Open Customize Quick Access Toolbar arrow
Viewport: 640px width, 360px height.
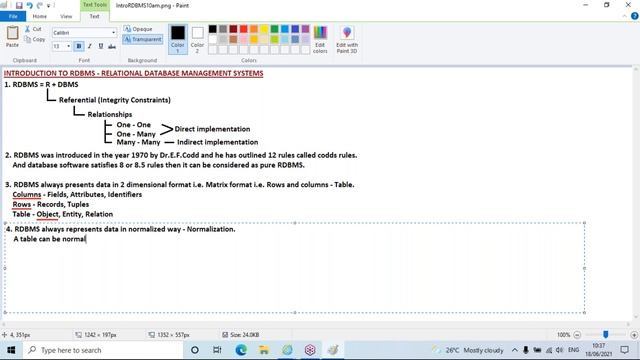click(x=49, y=6)
